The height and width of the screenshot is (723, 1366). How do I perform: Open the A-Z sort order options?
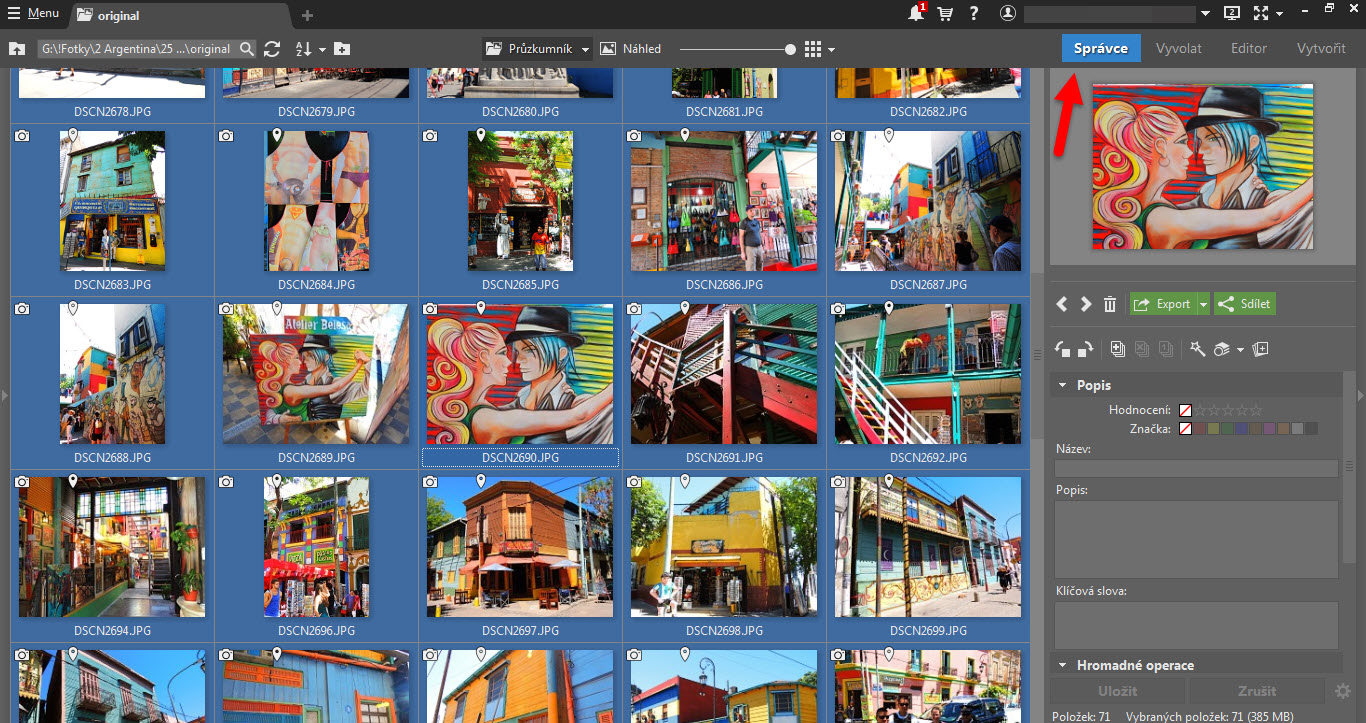[x=304, y=49]
